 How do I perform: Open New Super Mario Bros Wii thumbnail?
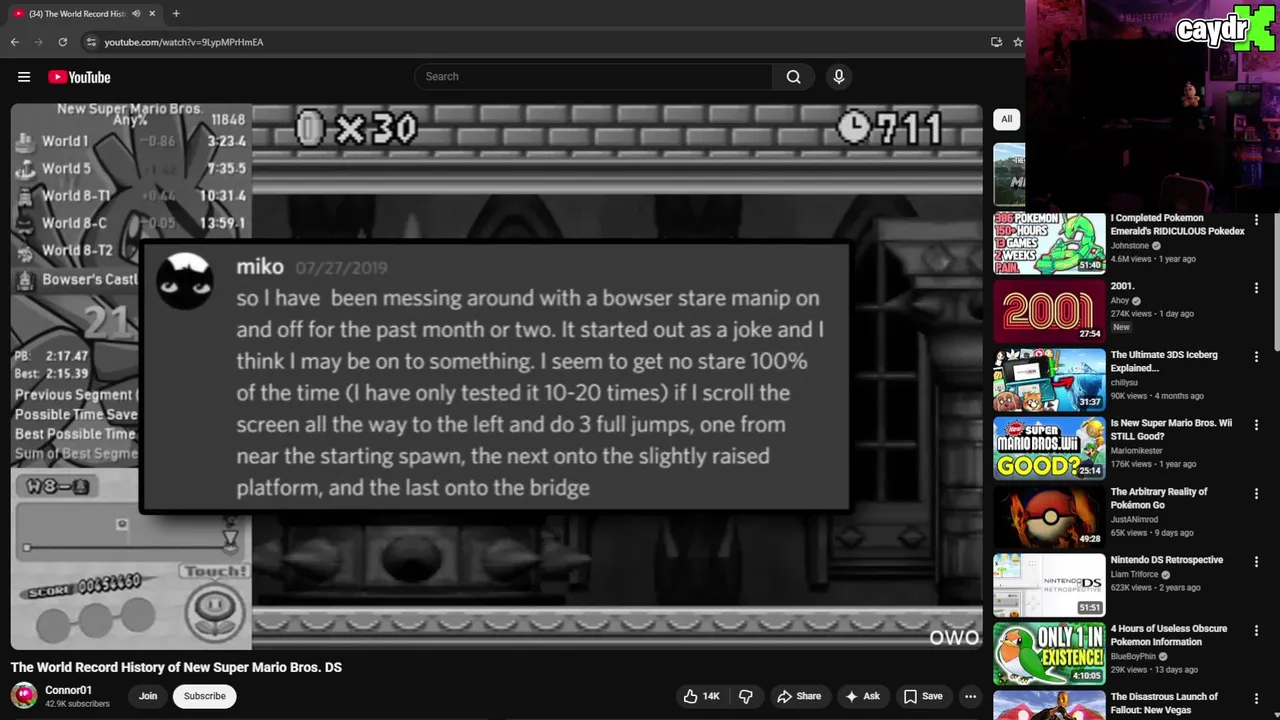pos(1049,449)
